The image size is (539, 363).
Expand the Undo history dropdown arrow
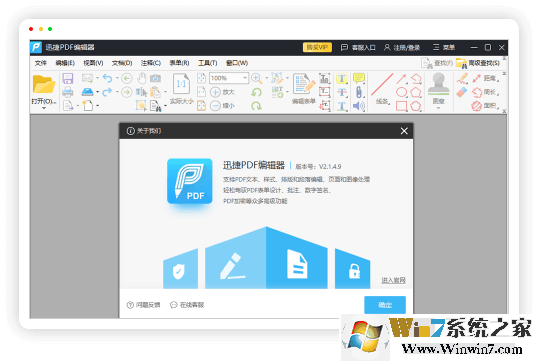pyautogui.click(x=117, y=78)
